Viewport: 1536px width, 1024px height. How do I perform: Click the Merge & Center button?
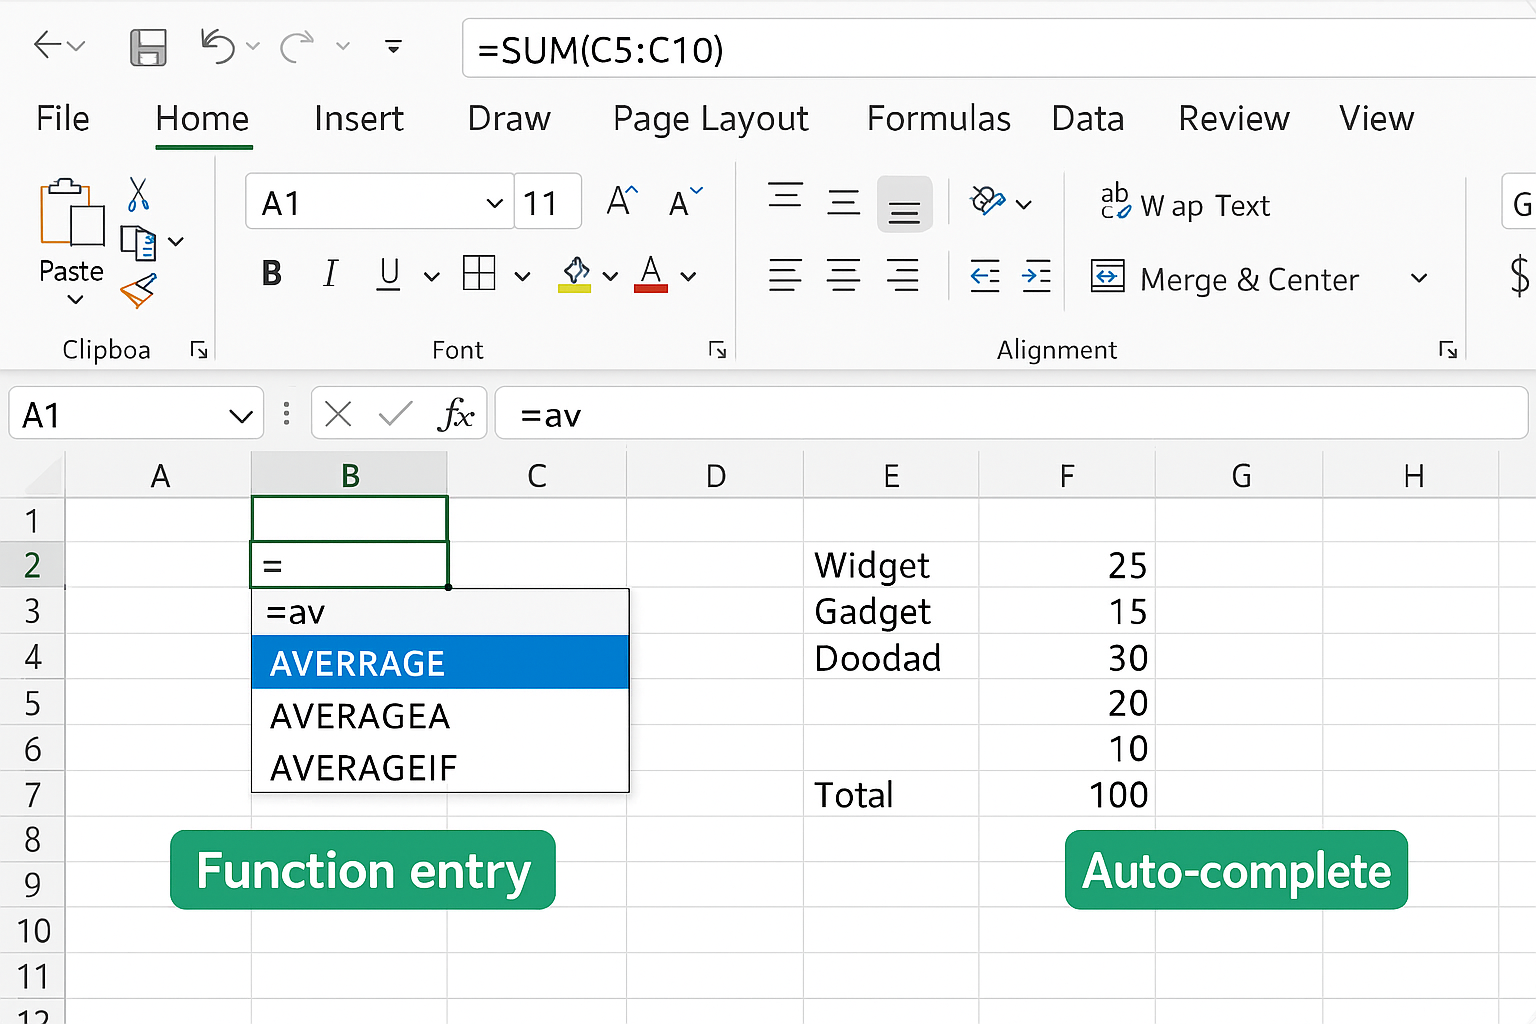click(1224, 278)
